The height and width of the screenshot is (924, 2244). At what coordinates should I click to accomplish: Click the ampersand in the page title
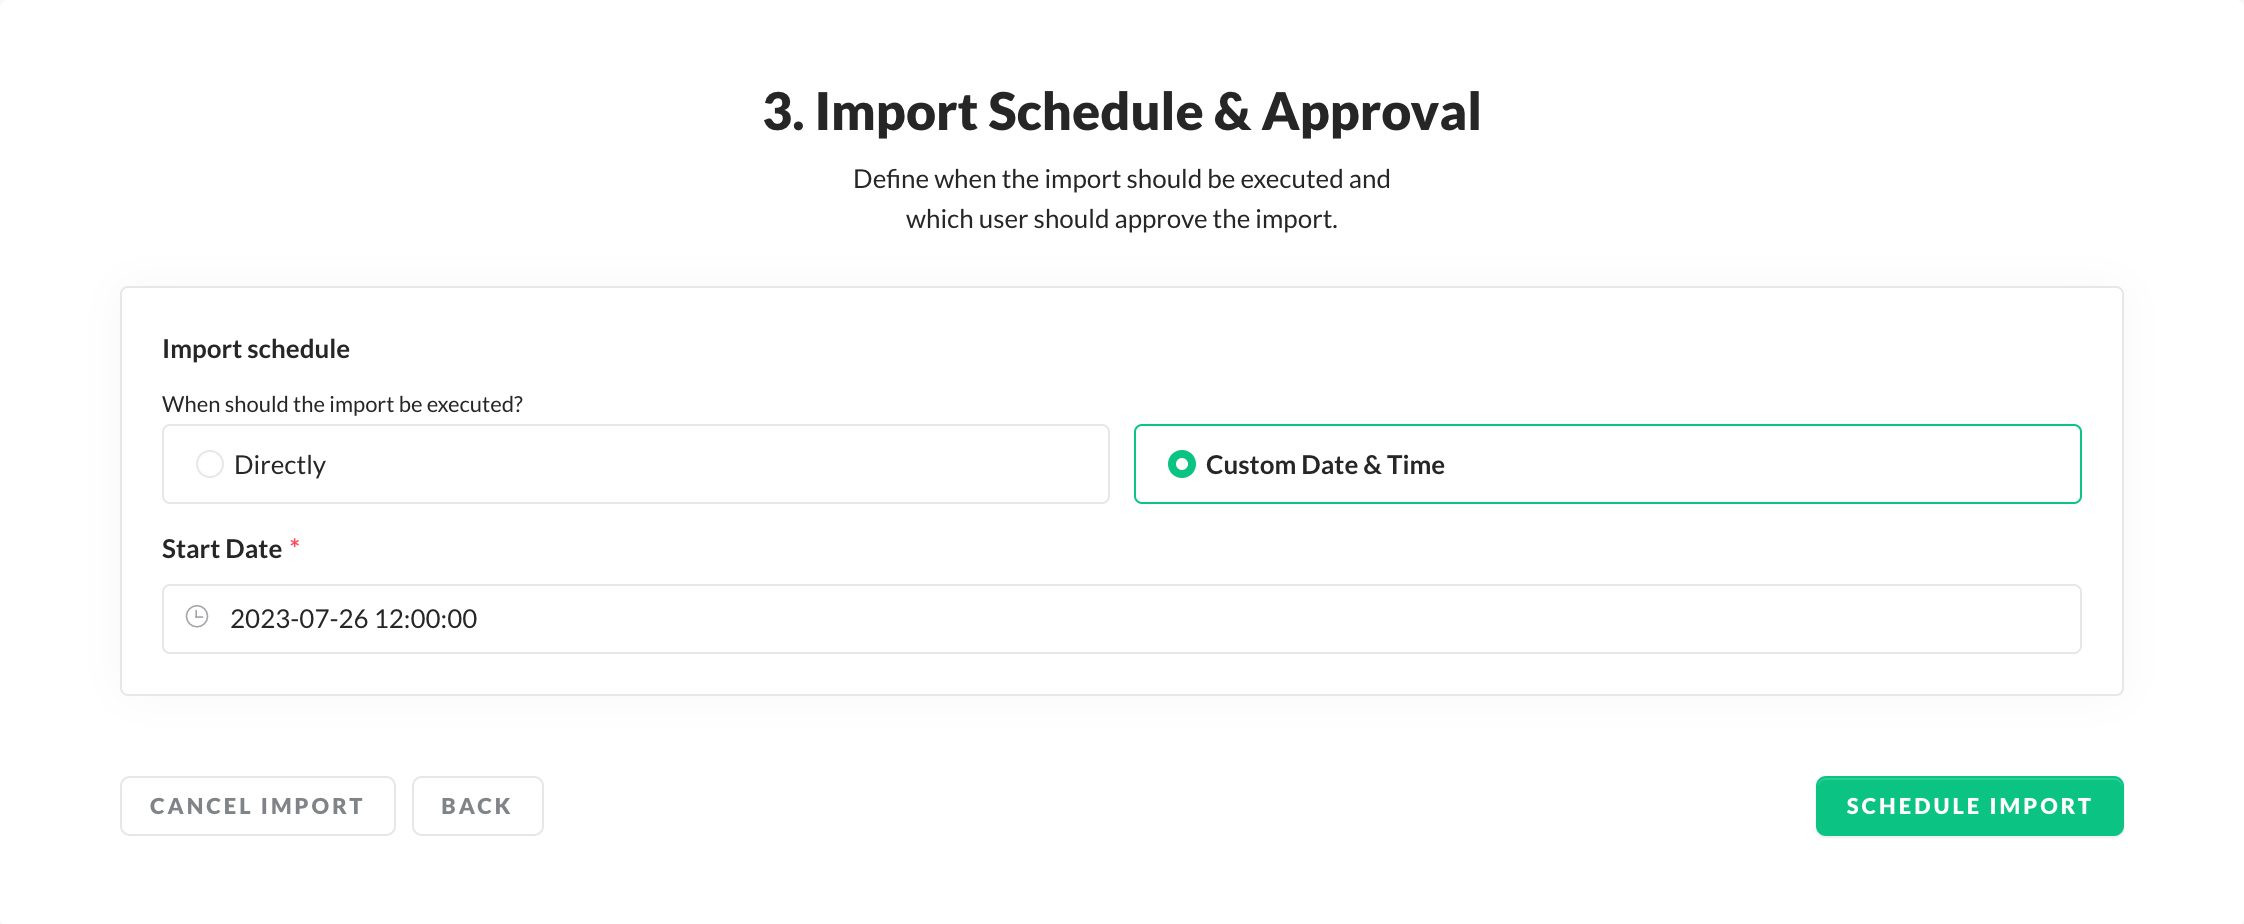(1232, 111)
